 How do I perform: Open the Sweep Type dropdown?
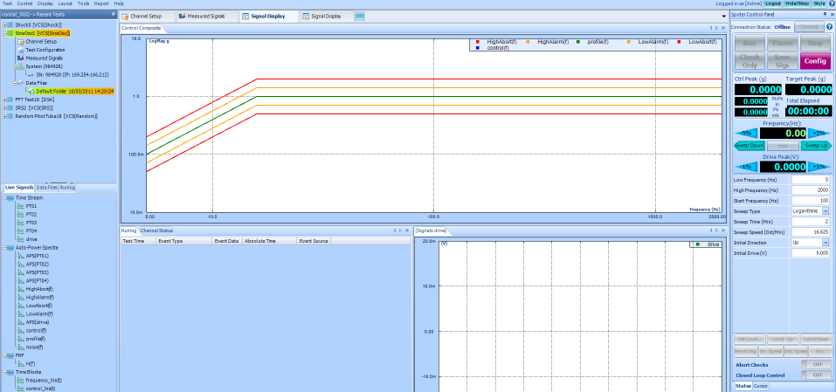point(826,211)
